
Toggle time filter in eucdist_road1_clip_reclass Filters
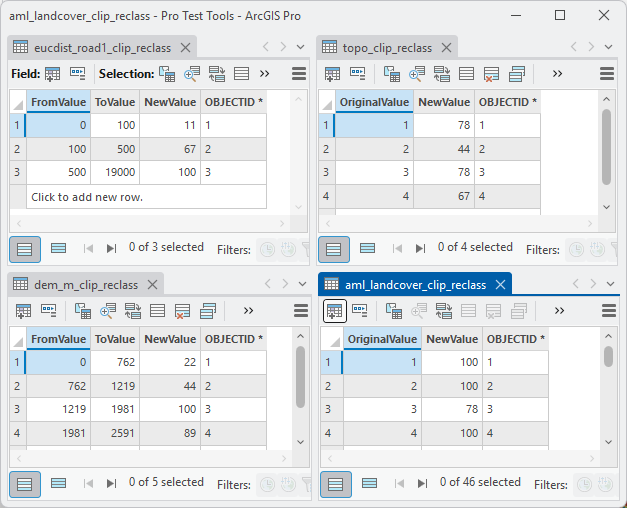(x=268, y=250)
